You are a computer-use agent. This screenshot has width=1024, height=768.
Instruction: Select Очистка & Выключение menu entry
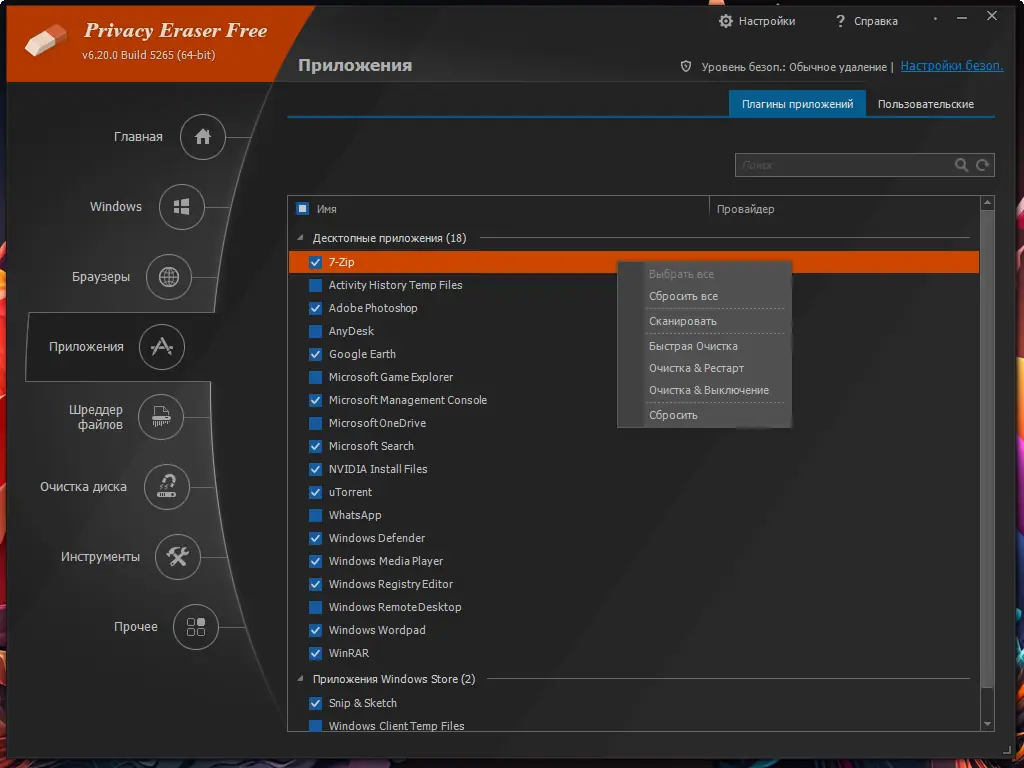coord(709,391)
